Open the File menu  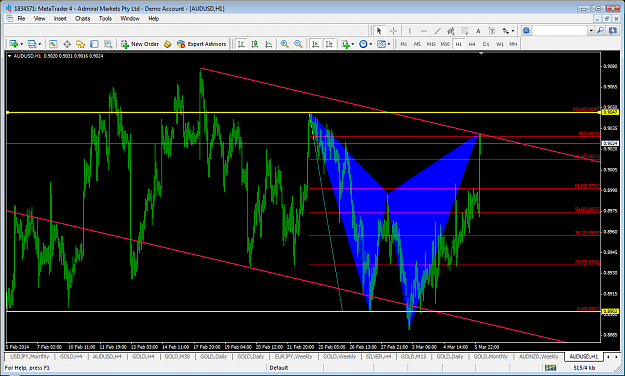pos(21,18)
